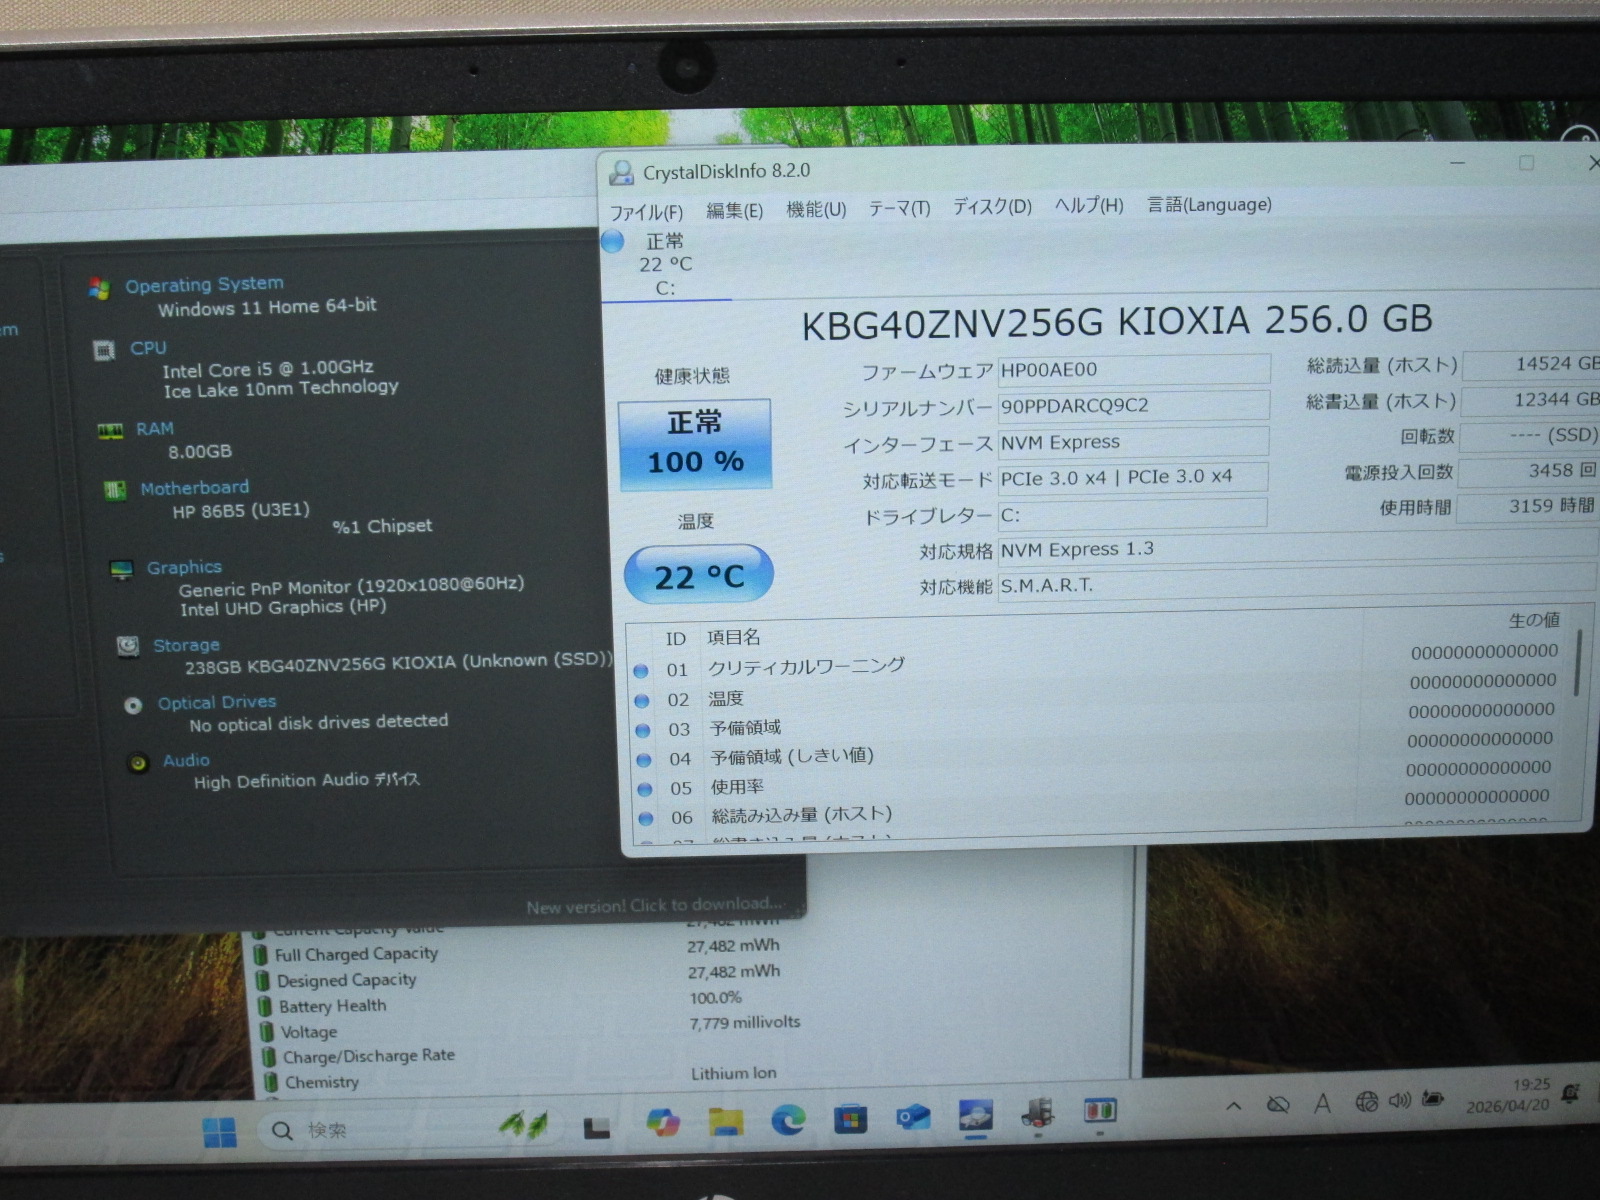Open the 機能(U) menu
The height and width of the screenshot is (1200, 1600).
click(816, 209)
